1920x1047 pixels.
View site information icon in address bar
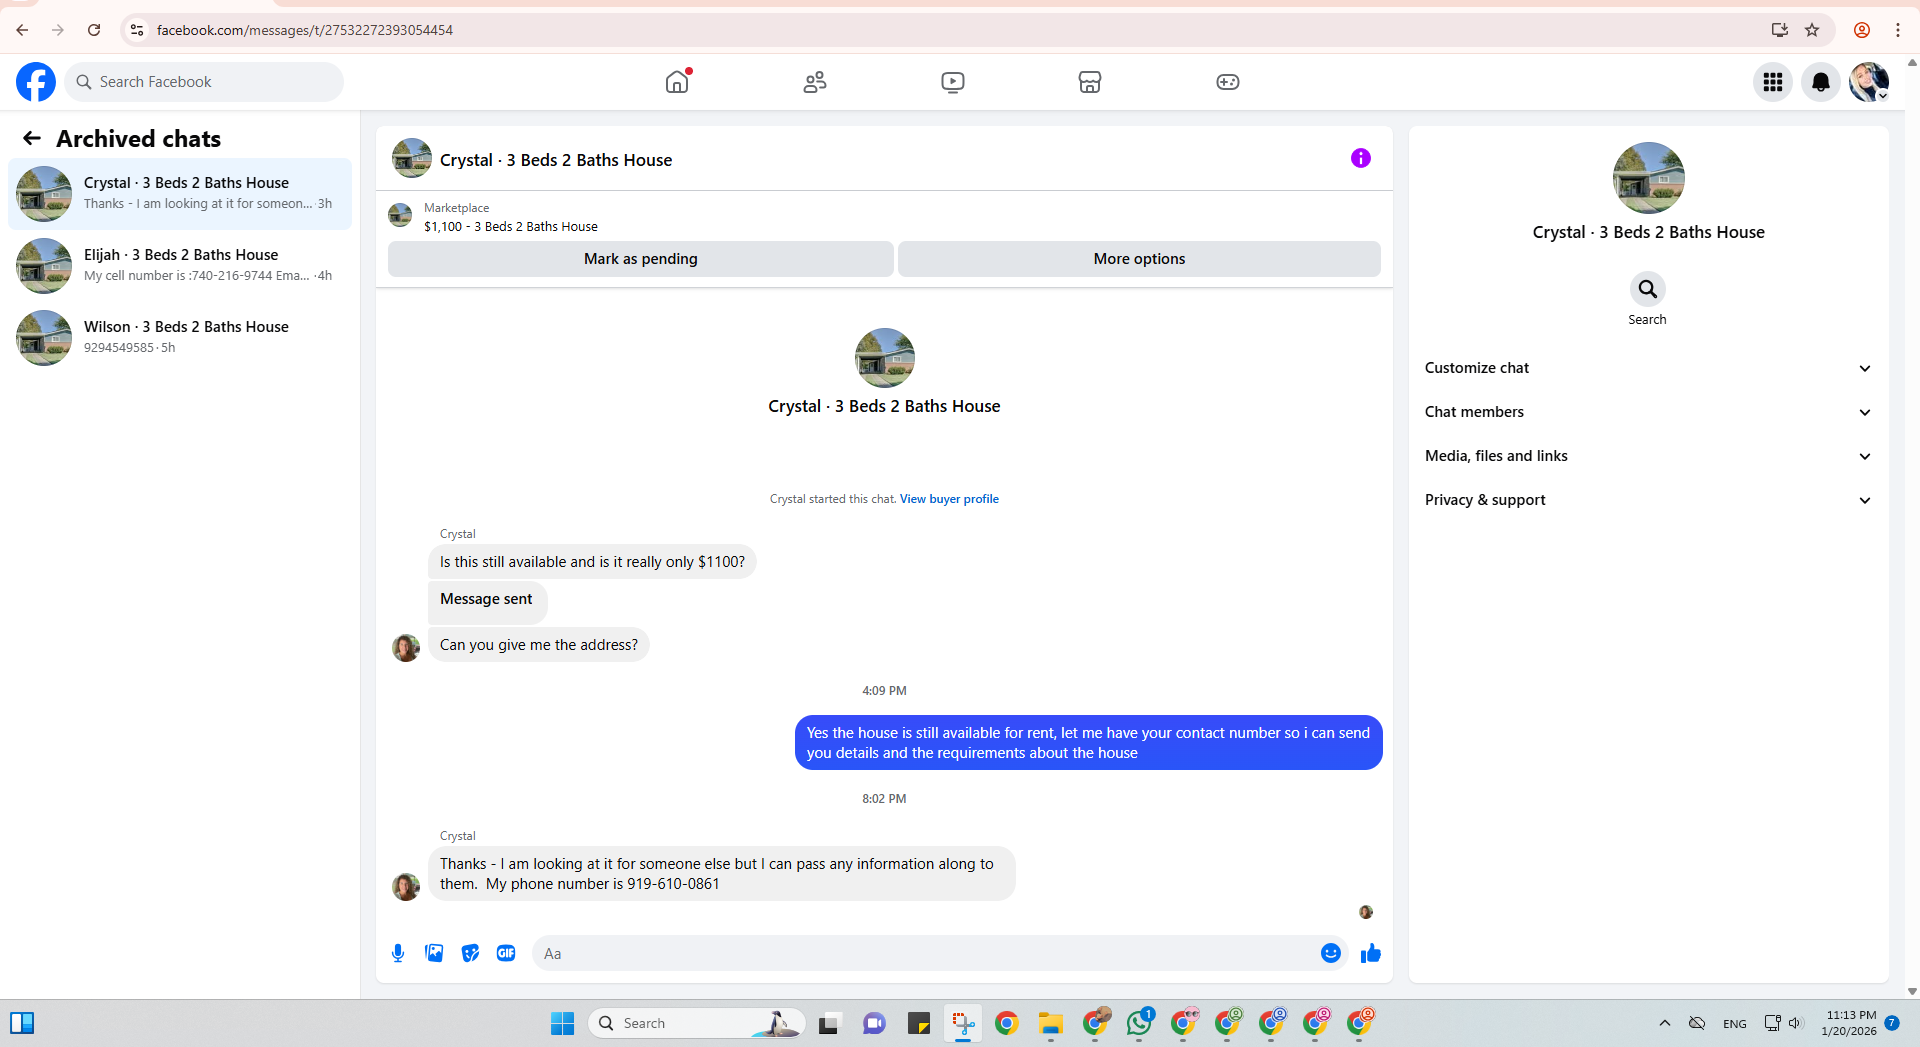coord(137,30)
